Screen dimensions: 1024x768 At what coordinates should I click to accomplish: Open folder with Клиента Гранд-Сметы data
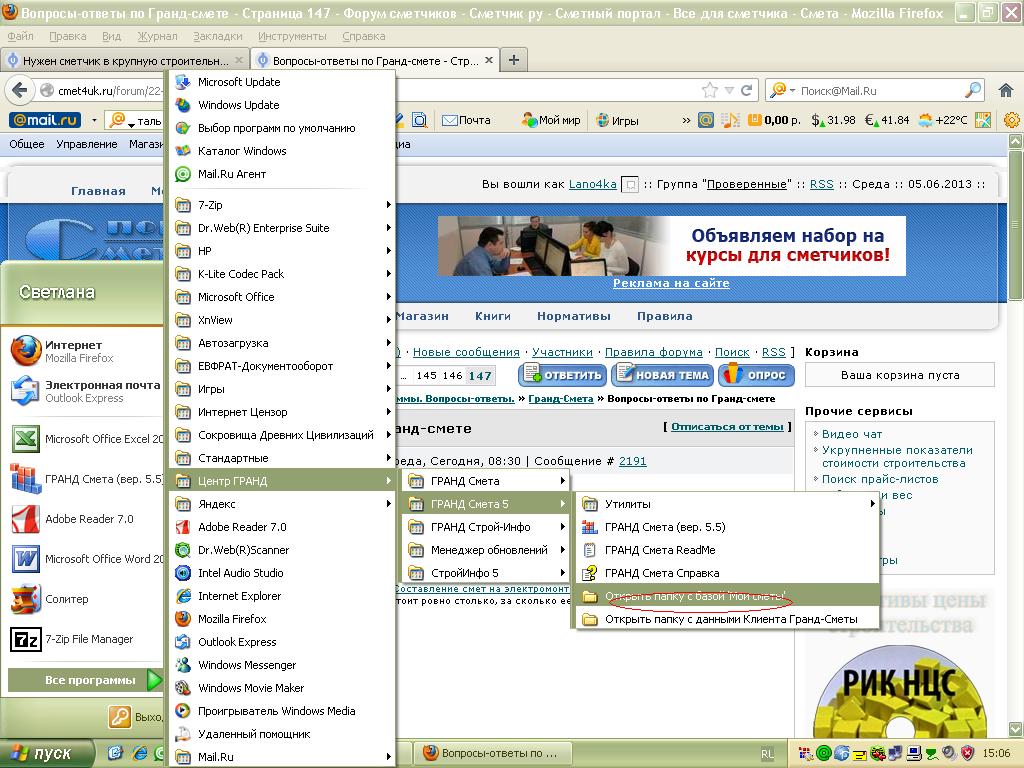(727, 618)
